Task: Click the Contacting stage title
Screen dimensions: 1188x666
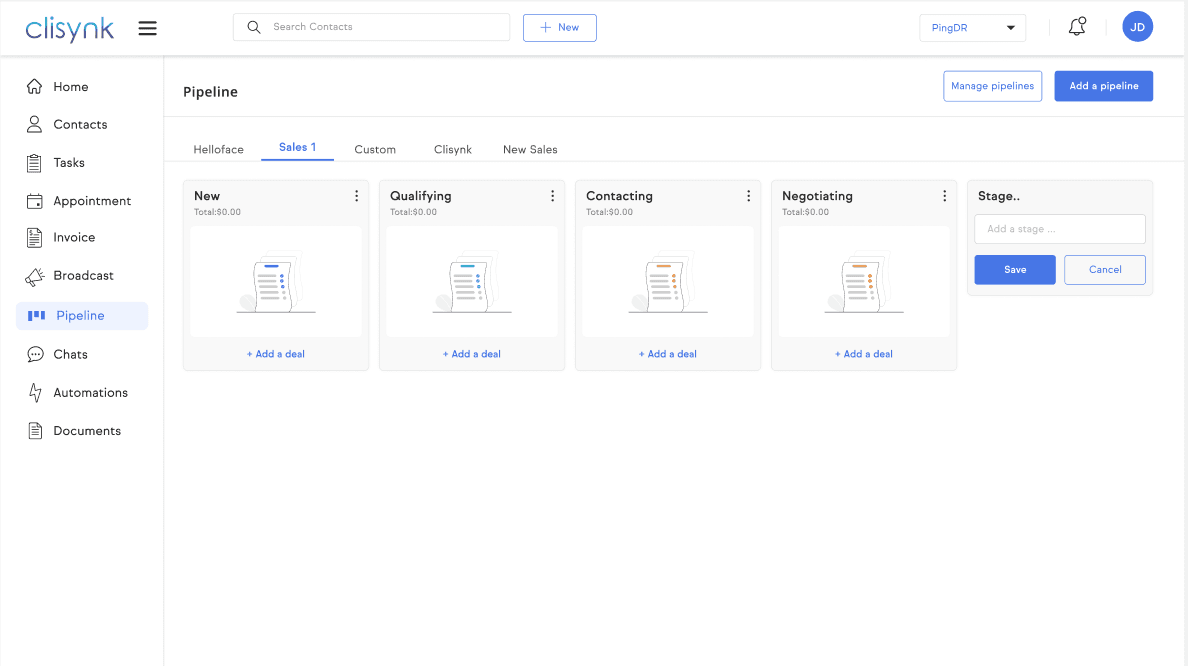Action: [619, 196]
